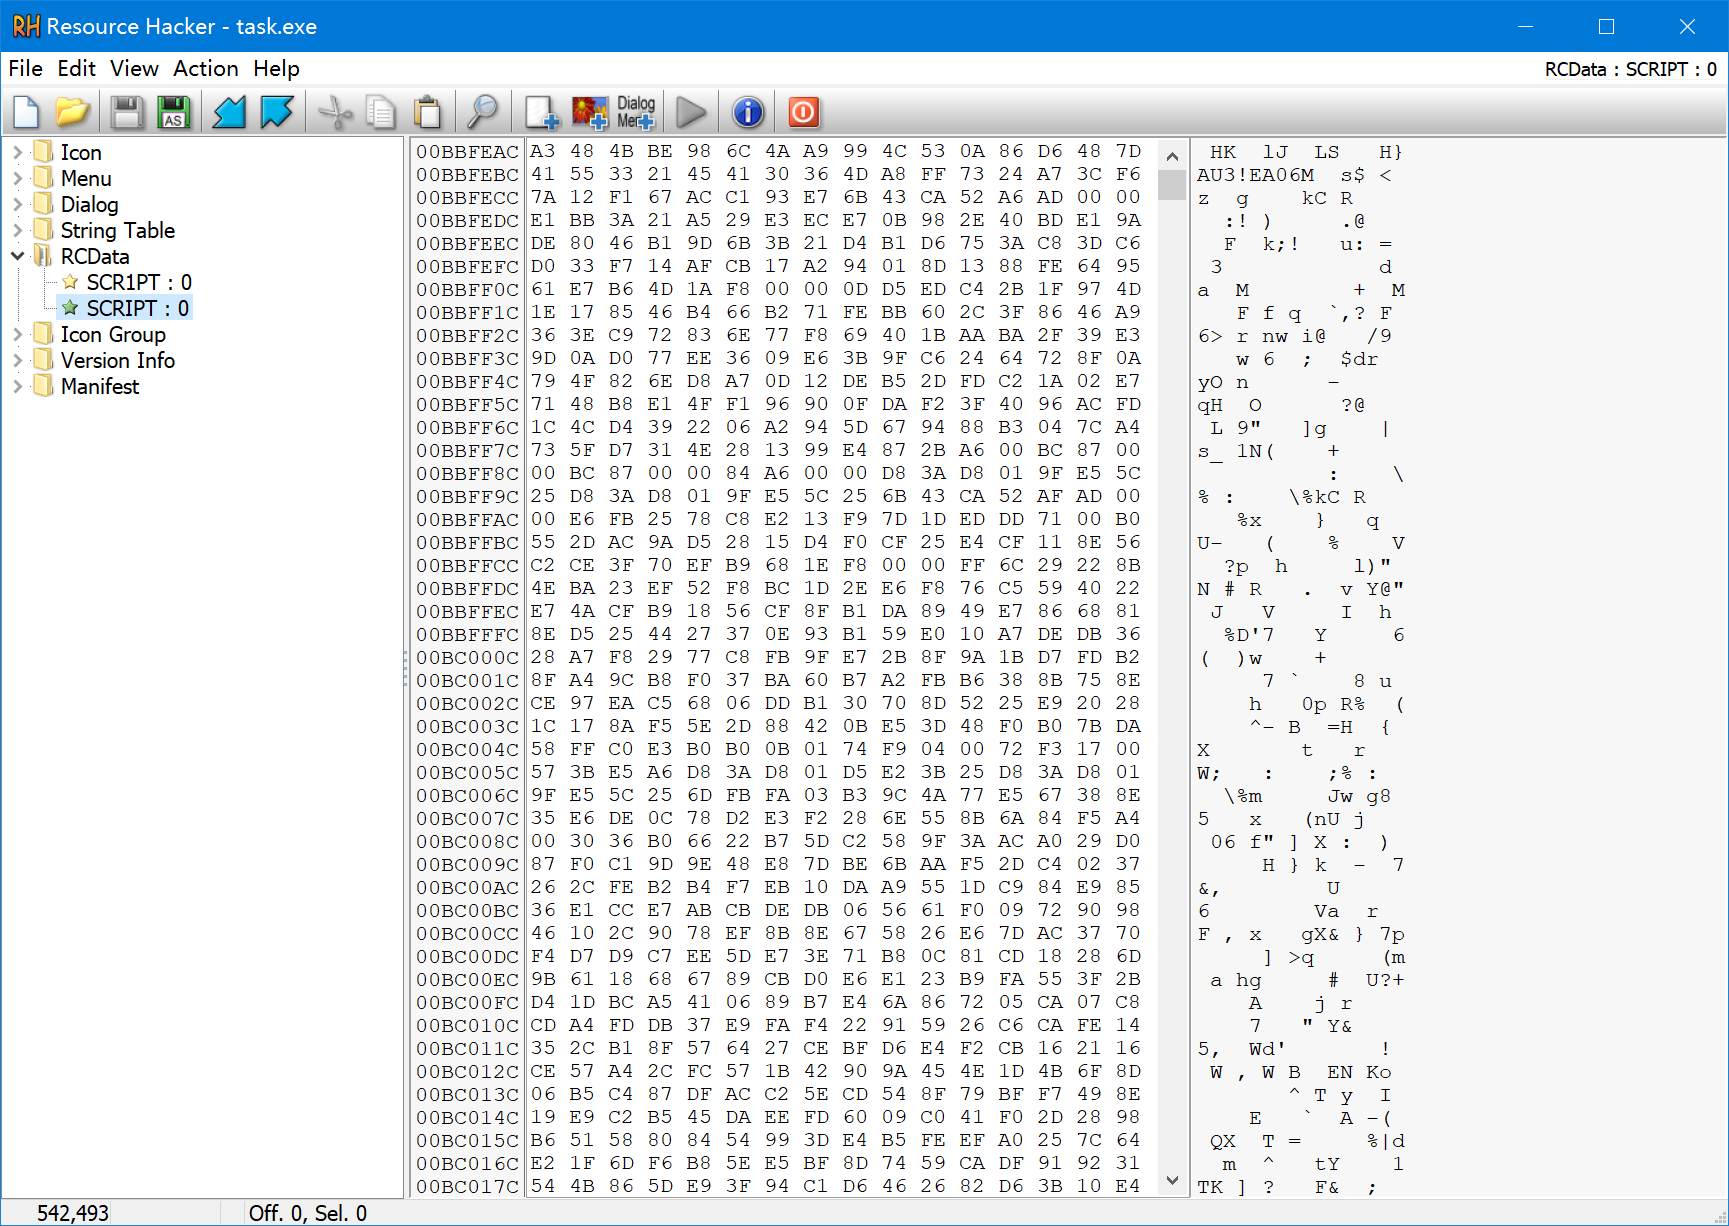Open the Action menu

[x=206, y=68]
